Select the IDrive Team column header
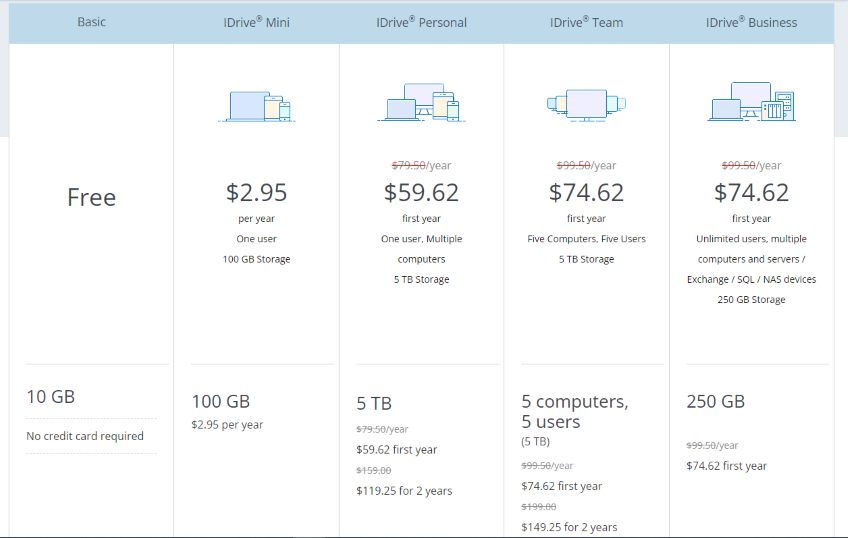848x538 pixels. point(586,22)
